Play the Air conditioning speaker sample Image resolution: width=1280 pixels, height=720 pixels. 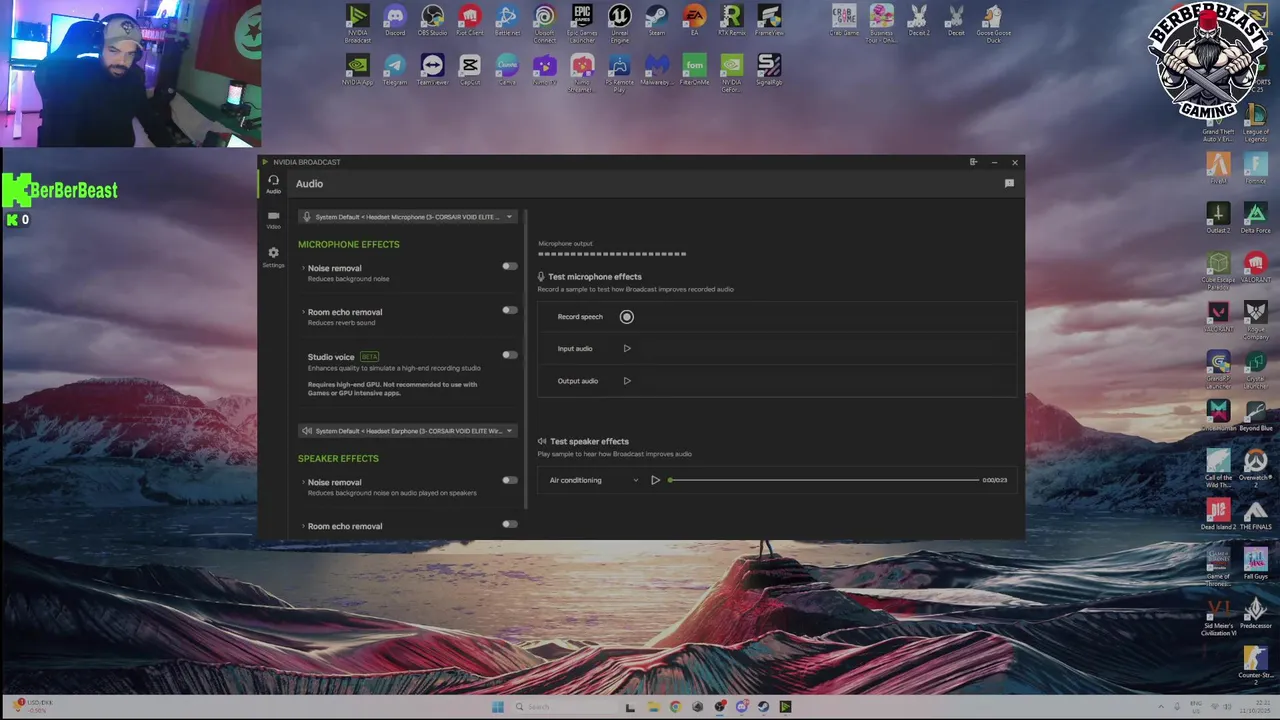coord(655,480)
